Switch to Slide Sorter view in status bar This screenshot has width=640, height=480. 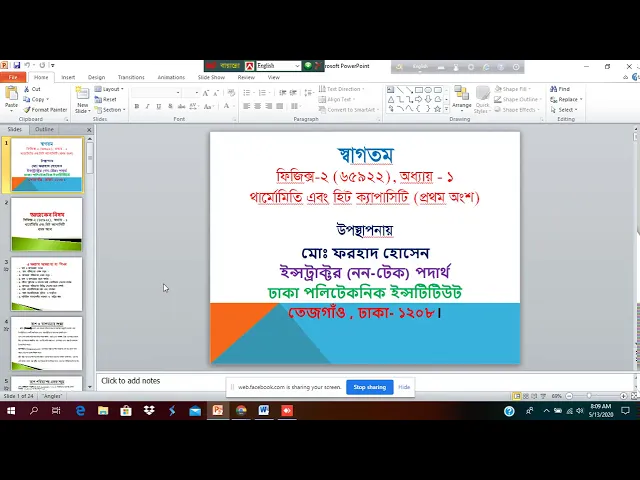coord(526,396)
